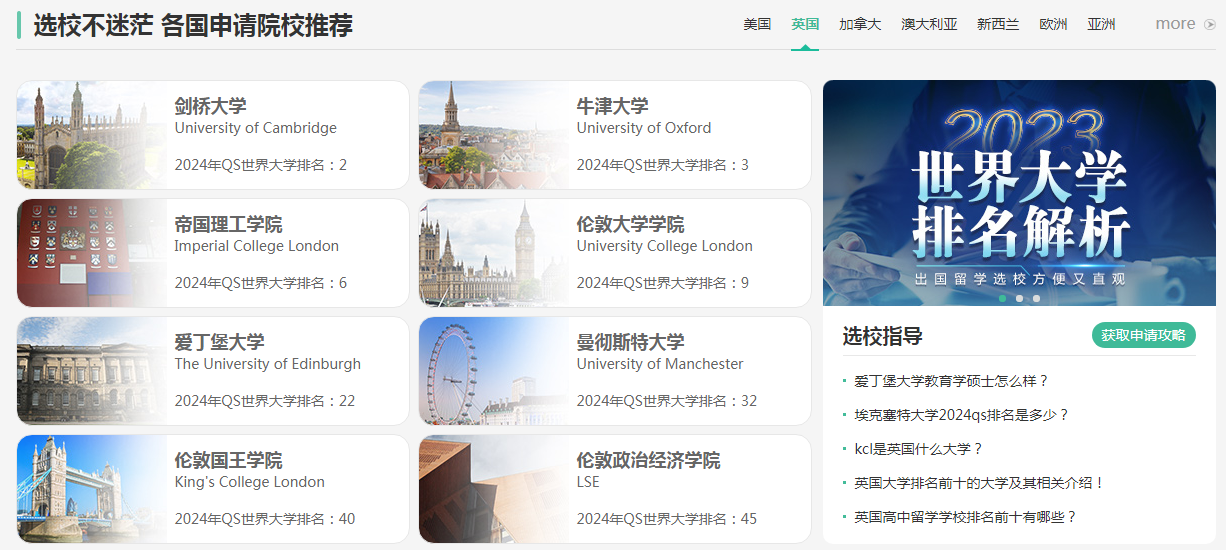
Task: Open article 英国大学排名前十的大学及其相关介绍
Action: coord(979,483)
